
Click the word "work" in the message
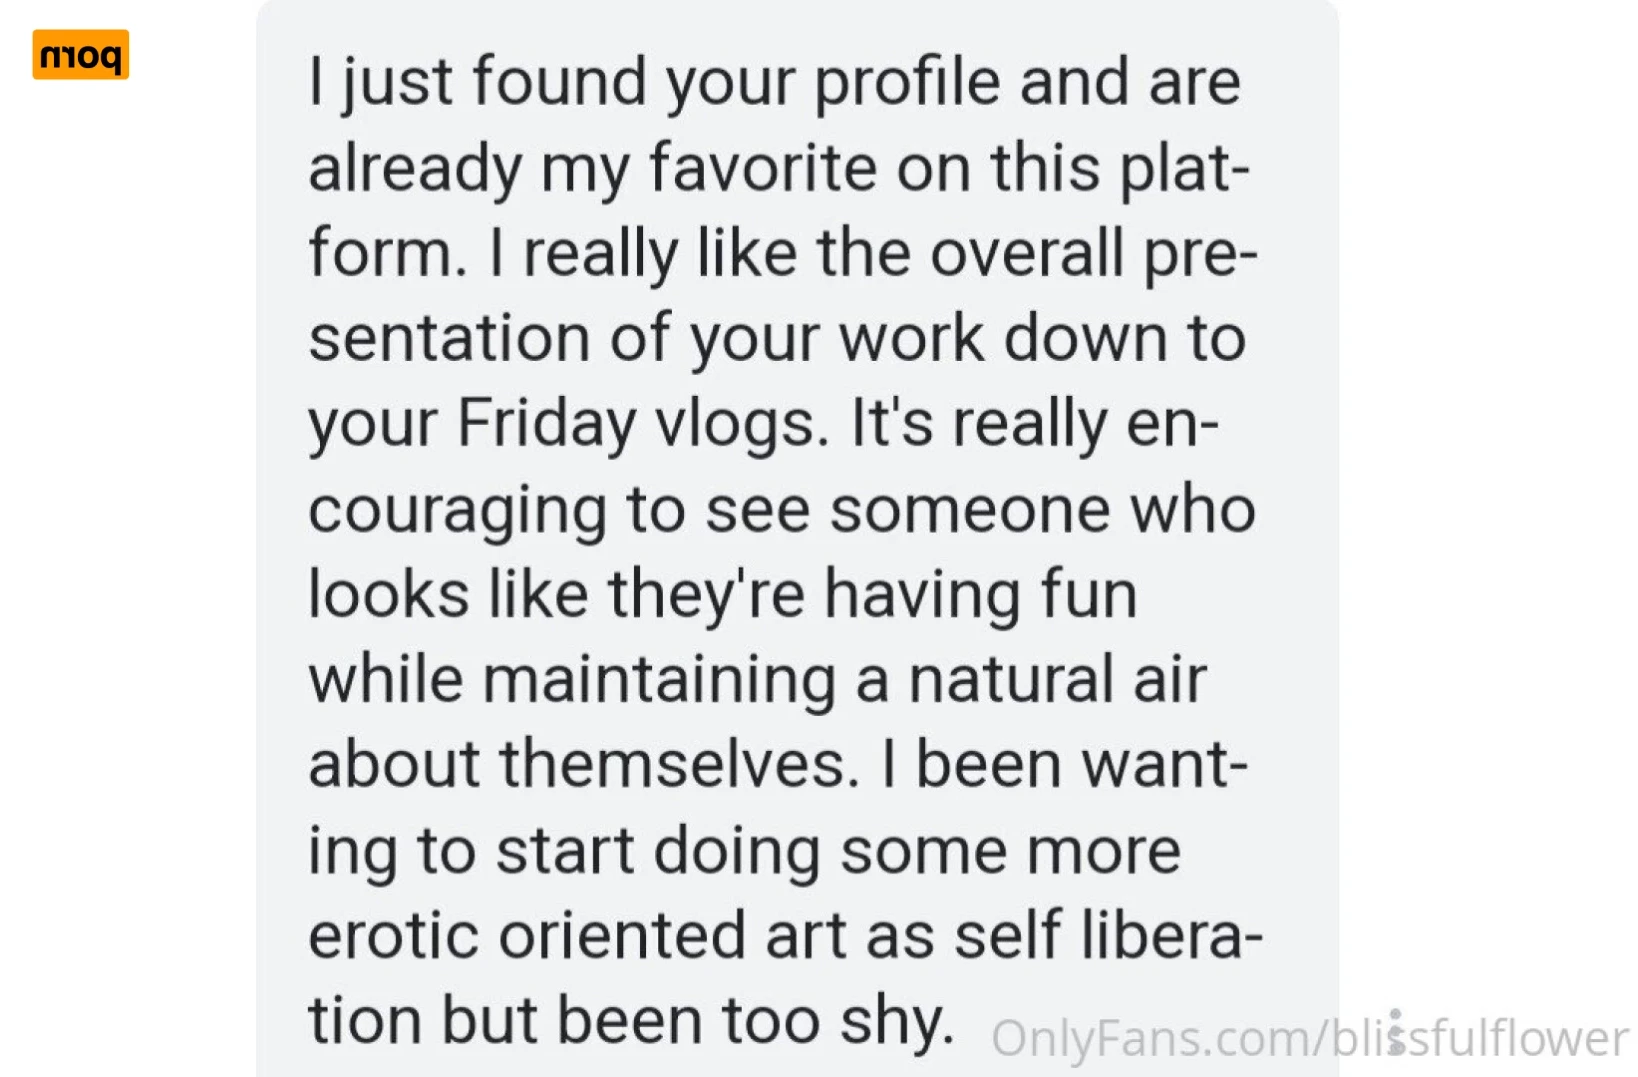[x=911, y=338]
